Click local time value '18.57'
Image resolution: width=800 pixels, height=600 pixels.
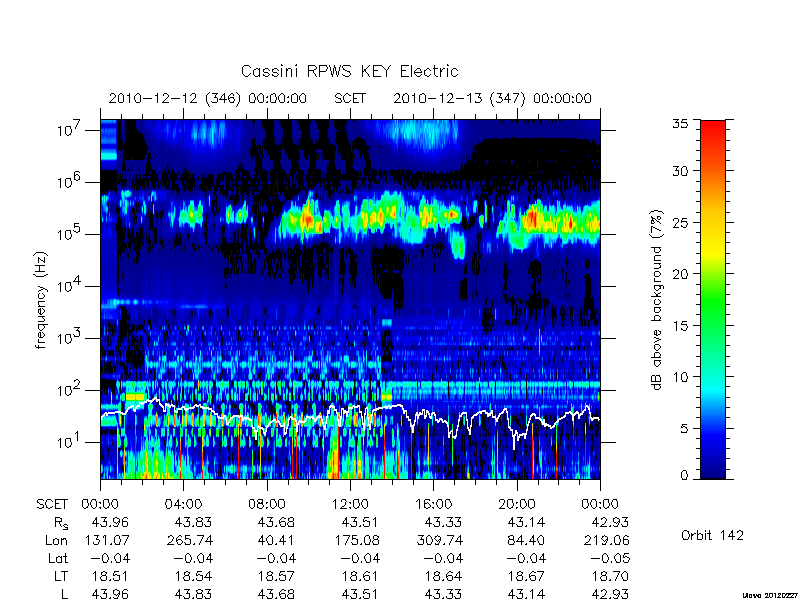pyautogui.click(x=276, y=576)
